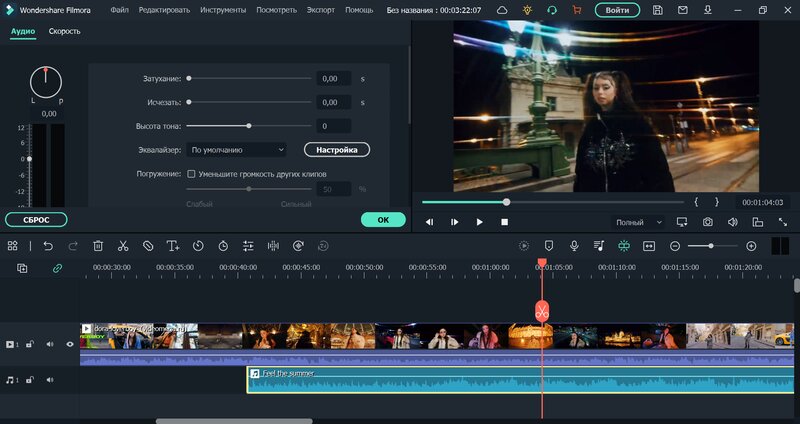The height and width of the screenshot is (424, 800).
Task: Click the Исчезать fade-out value field
Action: [334, 102]
